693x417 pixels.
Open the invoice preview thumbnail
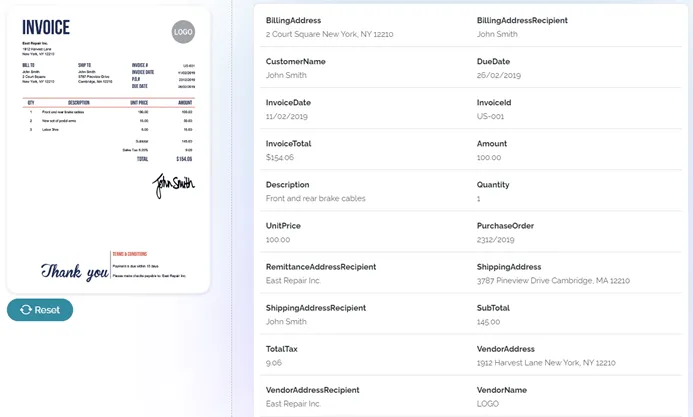(x=108, y=150)
